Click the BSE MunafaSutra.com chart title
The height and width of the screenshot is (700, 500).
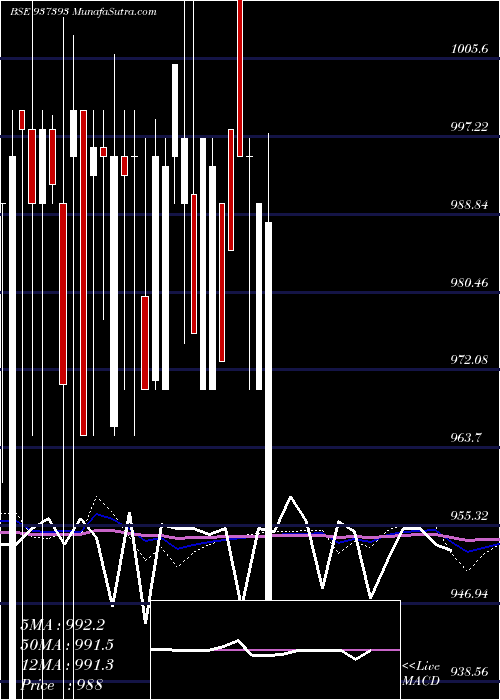83,12
